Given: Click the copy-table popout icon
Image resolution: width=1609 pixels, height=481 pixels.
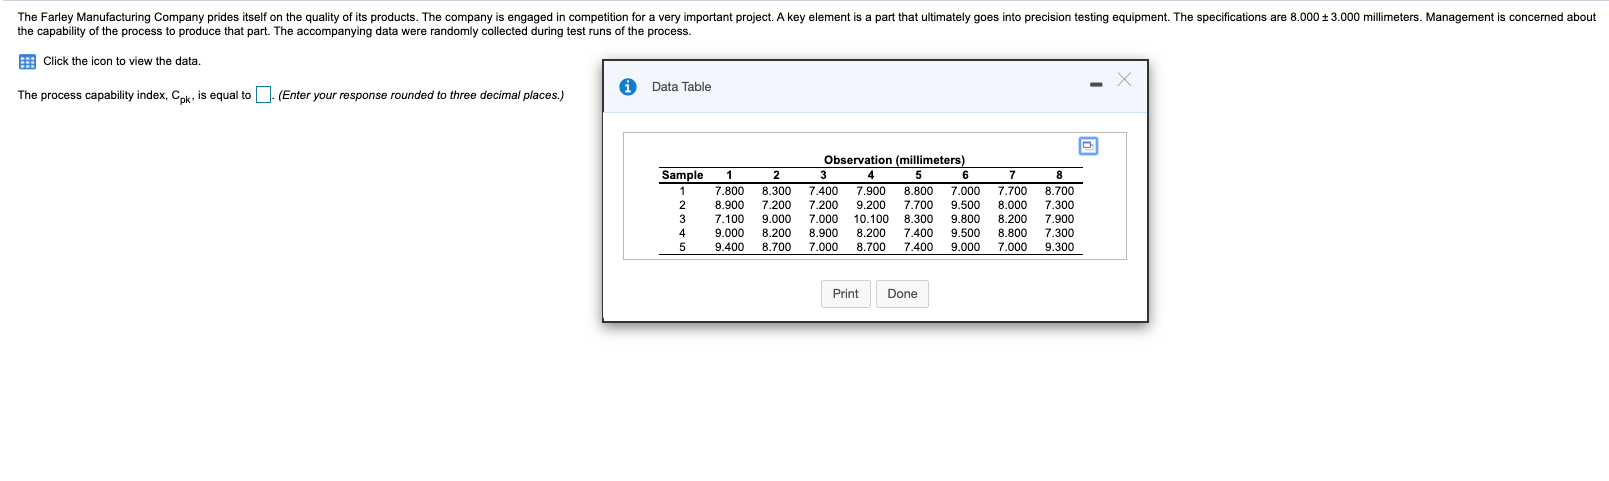Looking at the screenshot, I should point(1089,146).
